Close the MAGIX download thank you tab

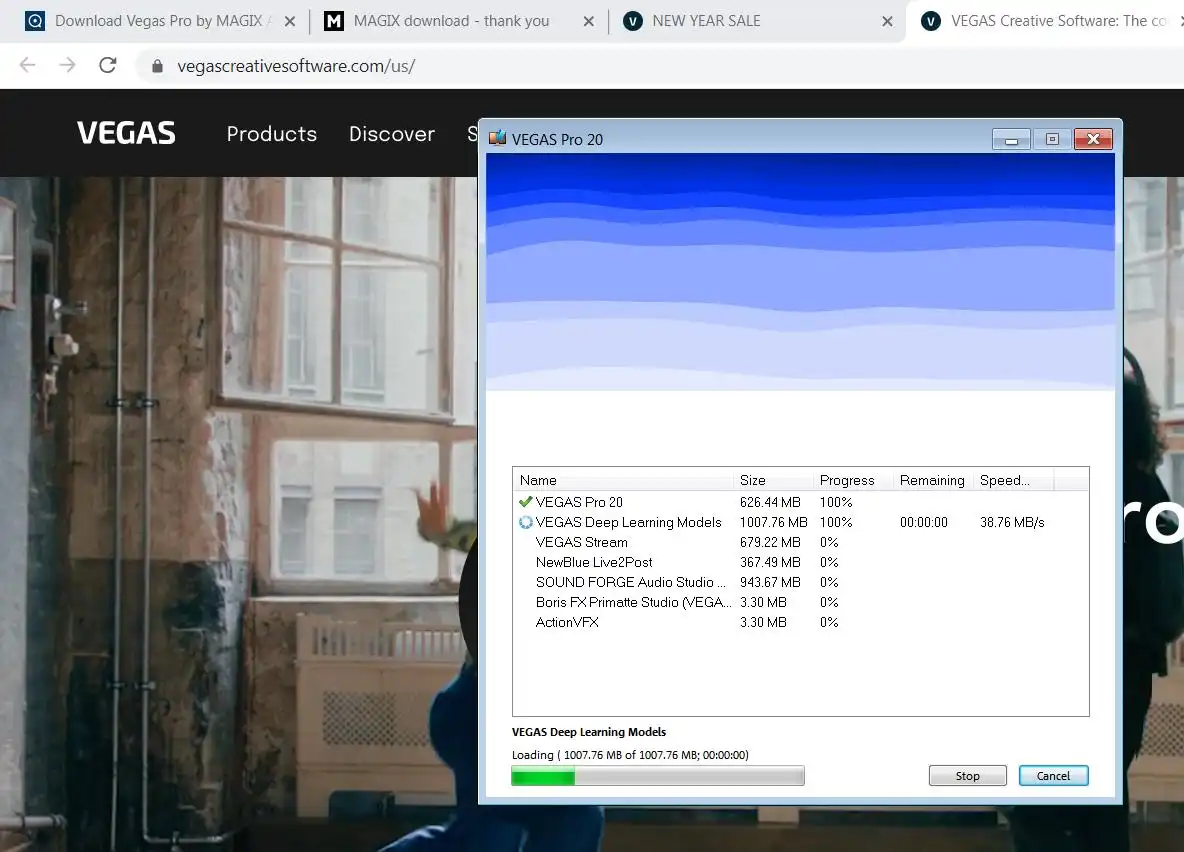[x=589, y=21]
